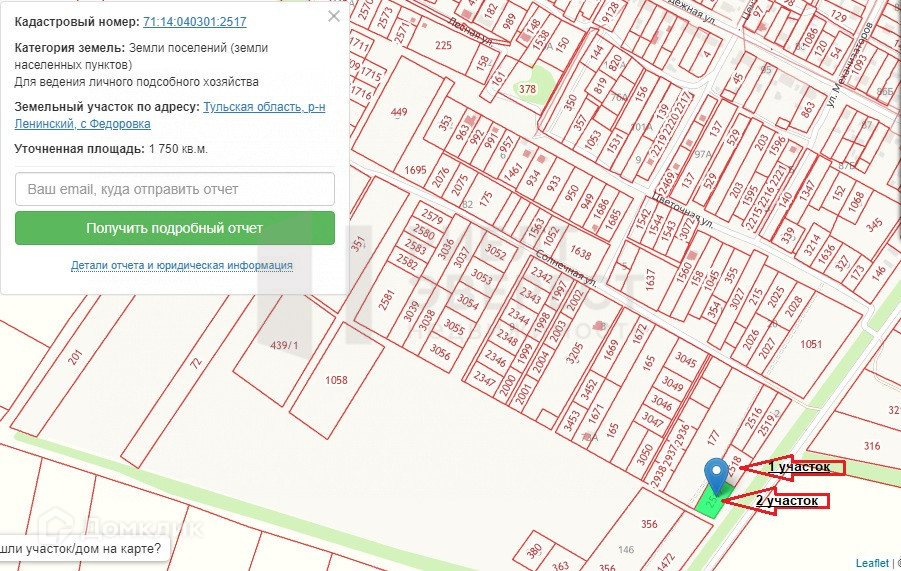This screenshot has height=571, width=901.
Task: Select parcel 1672 on the map
Action: 640,334
